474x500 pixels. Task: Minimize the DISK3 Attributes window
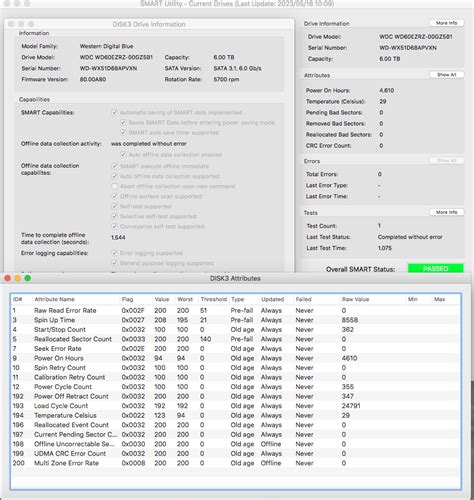click(18, 278)
